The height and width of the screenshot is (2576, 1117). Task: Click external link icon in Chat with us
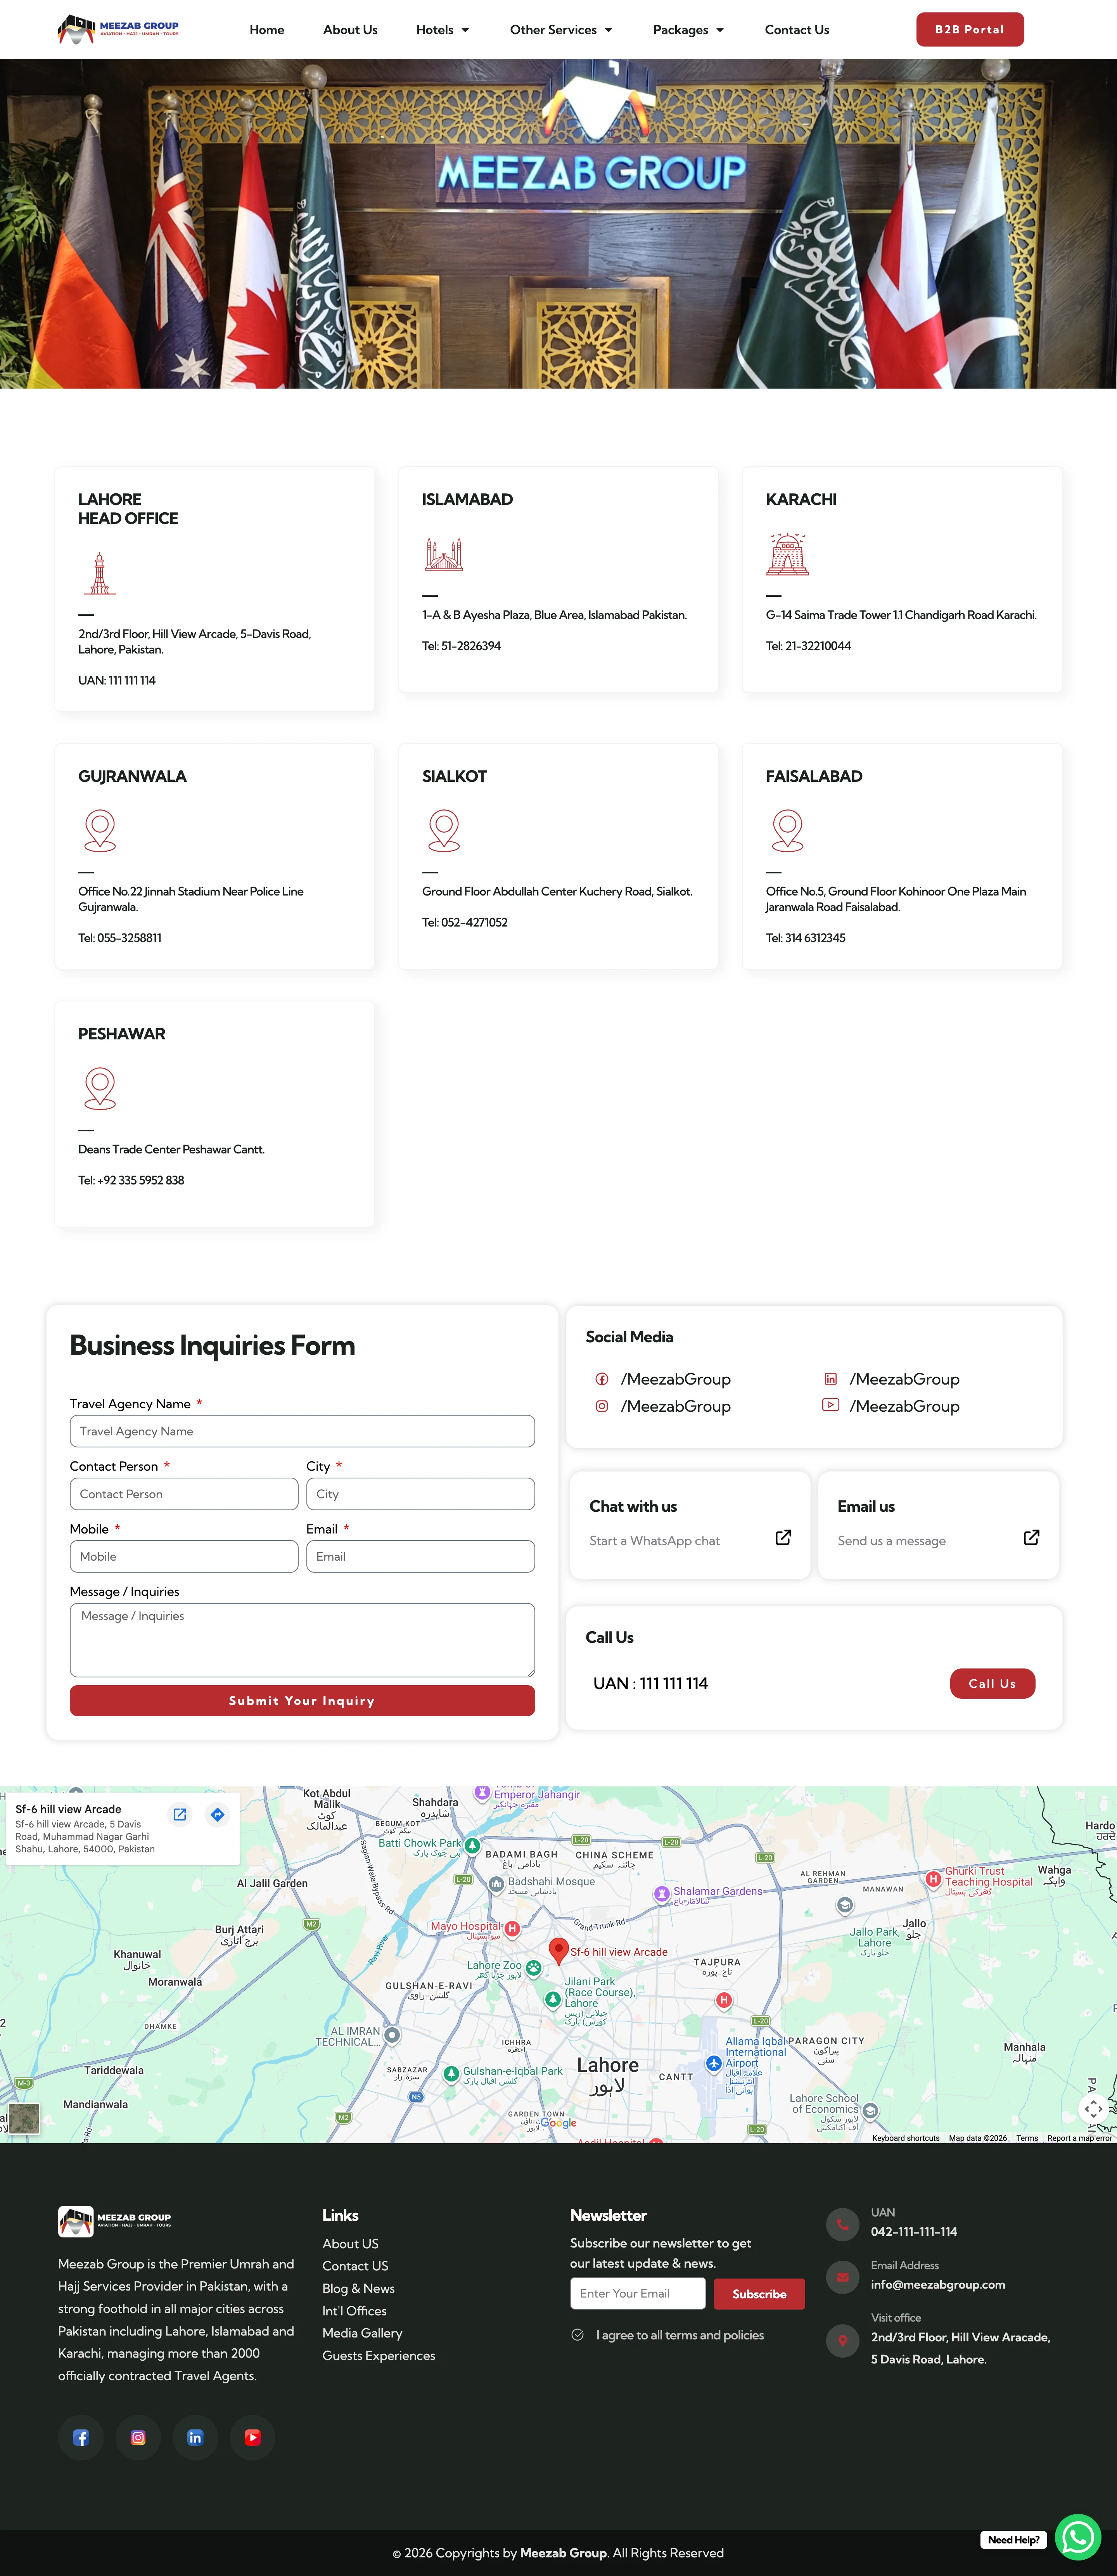pos(783,1537)
